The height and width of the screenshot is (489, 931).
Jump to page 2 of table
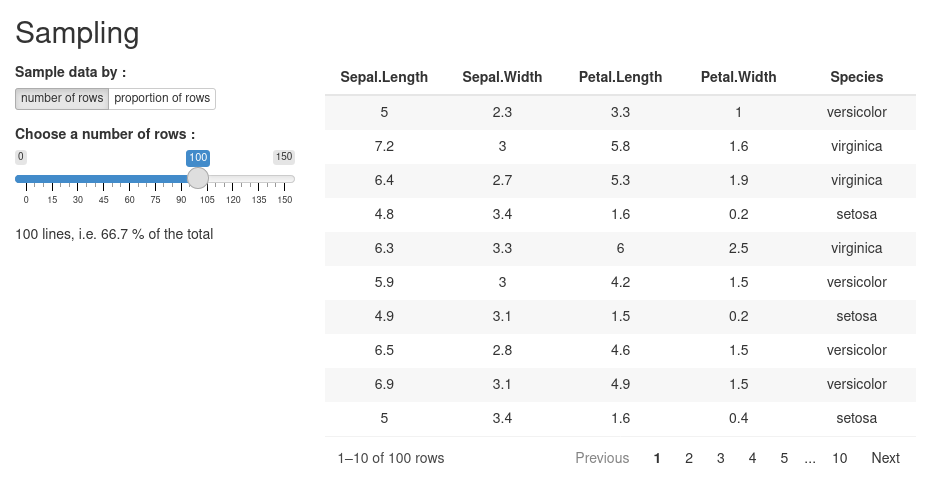[689, 458]
